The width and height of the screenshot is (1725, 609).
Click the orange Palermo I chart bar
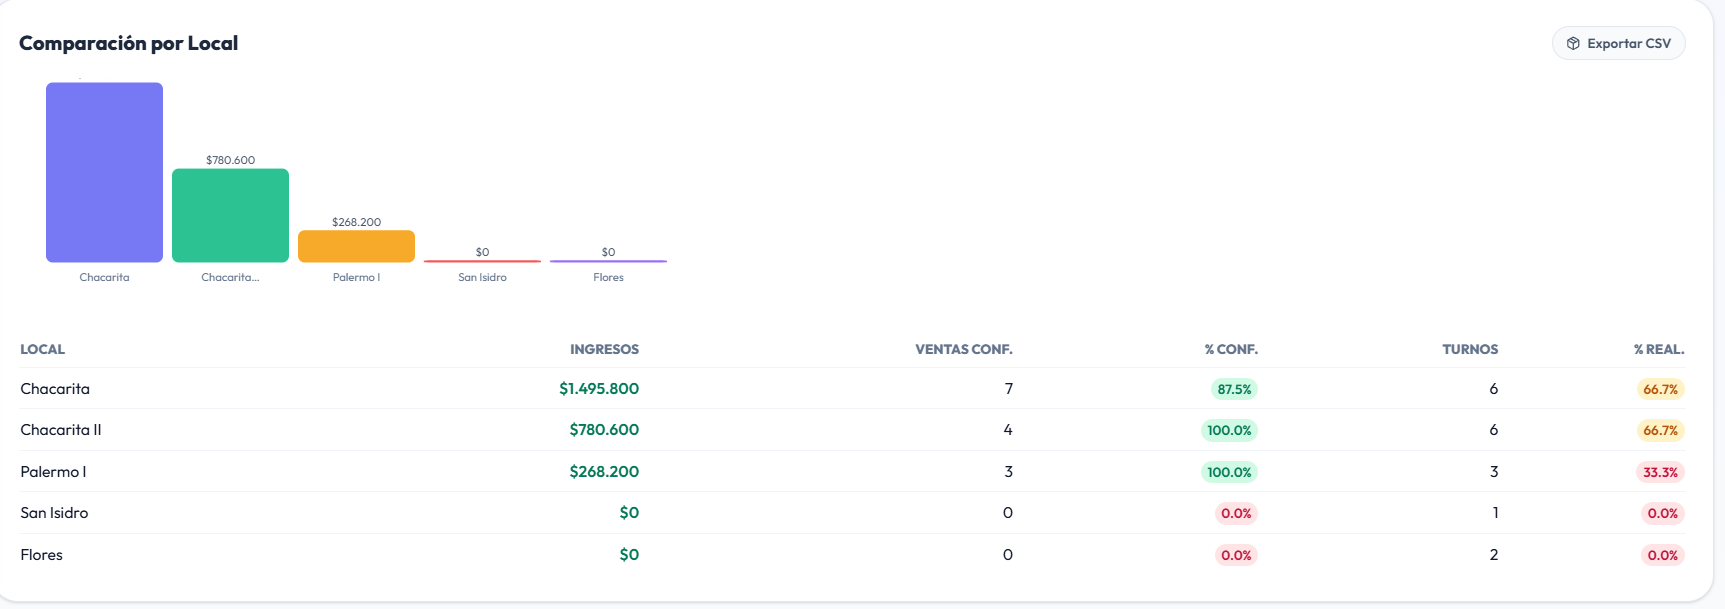click(x=356, y=246)
